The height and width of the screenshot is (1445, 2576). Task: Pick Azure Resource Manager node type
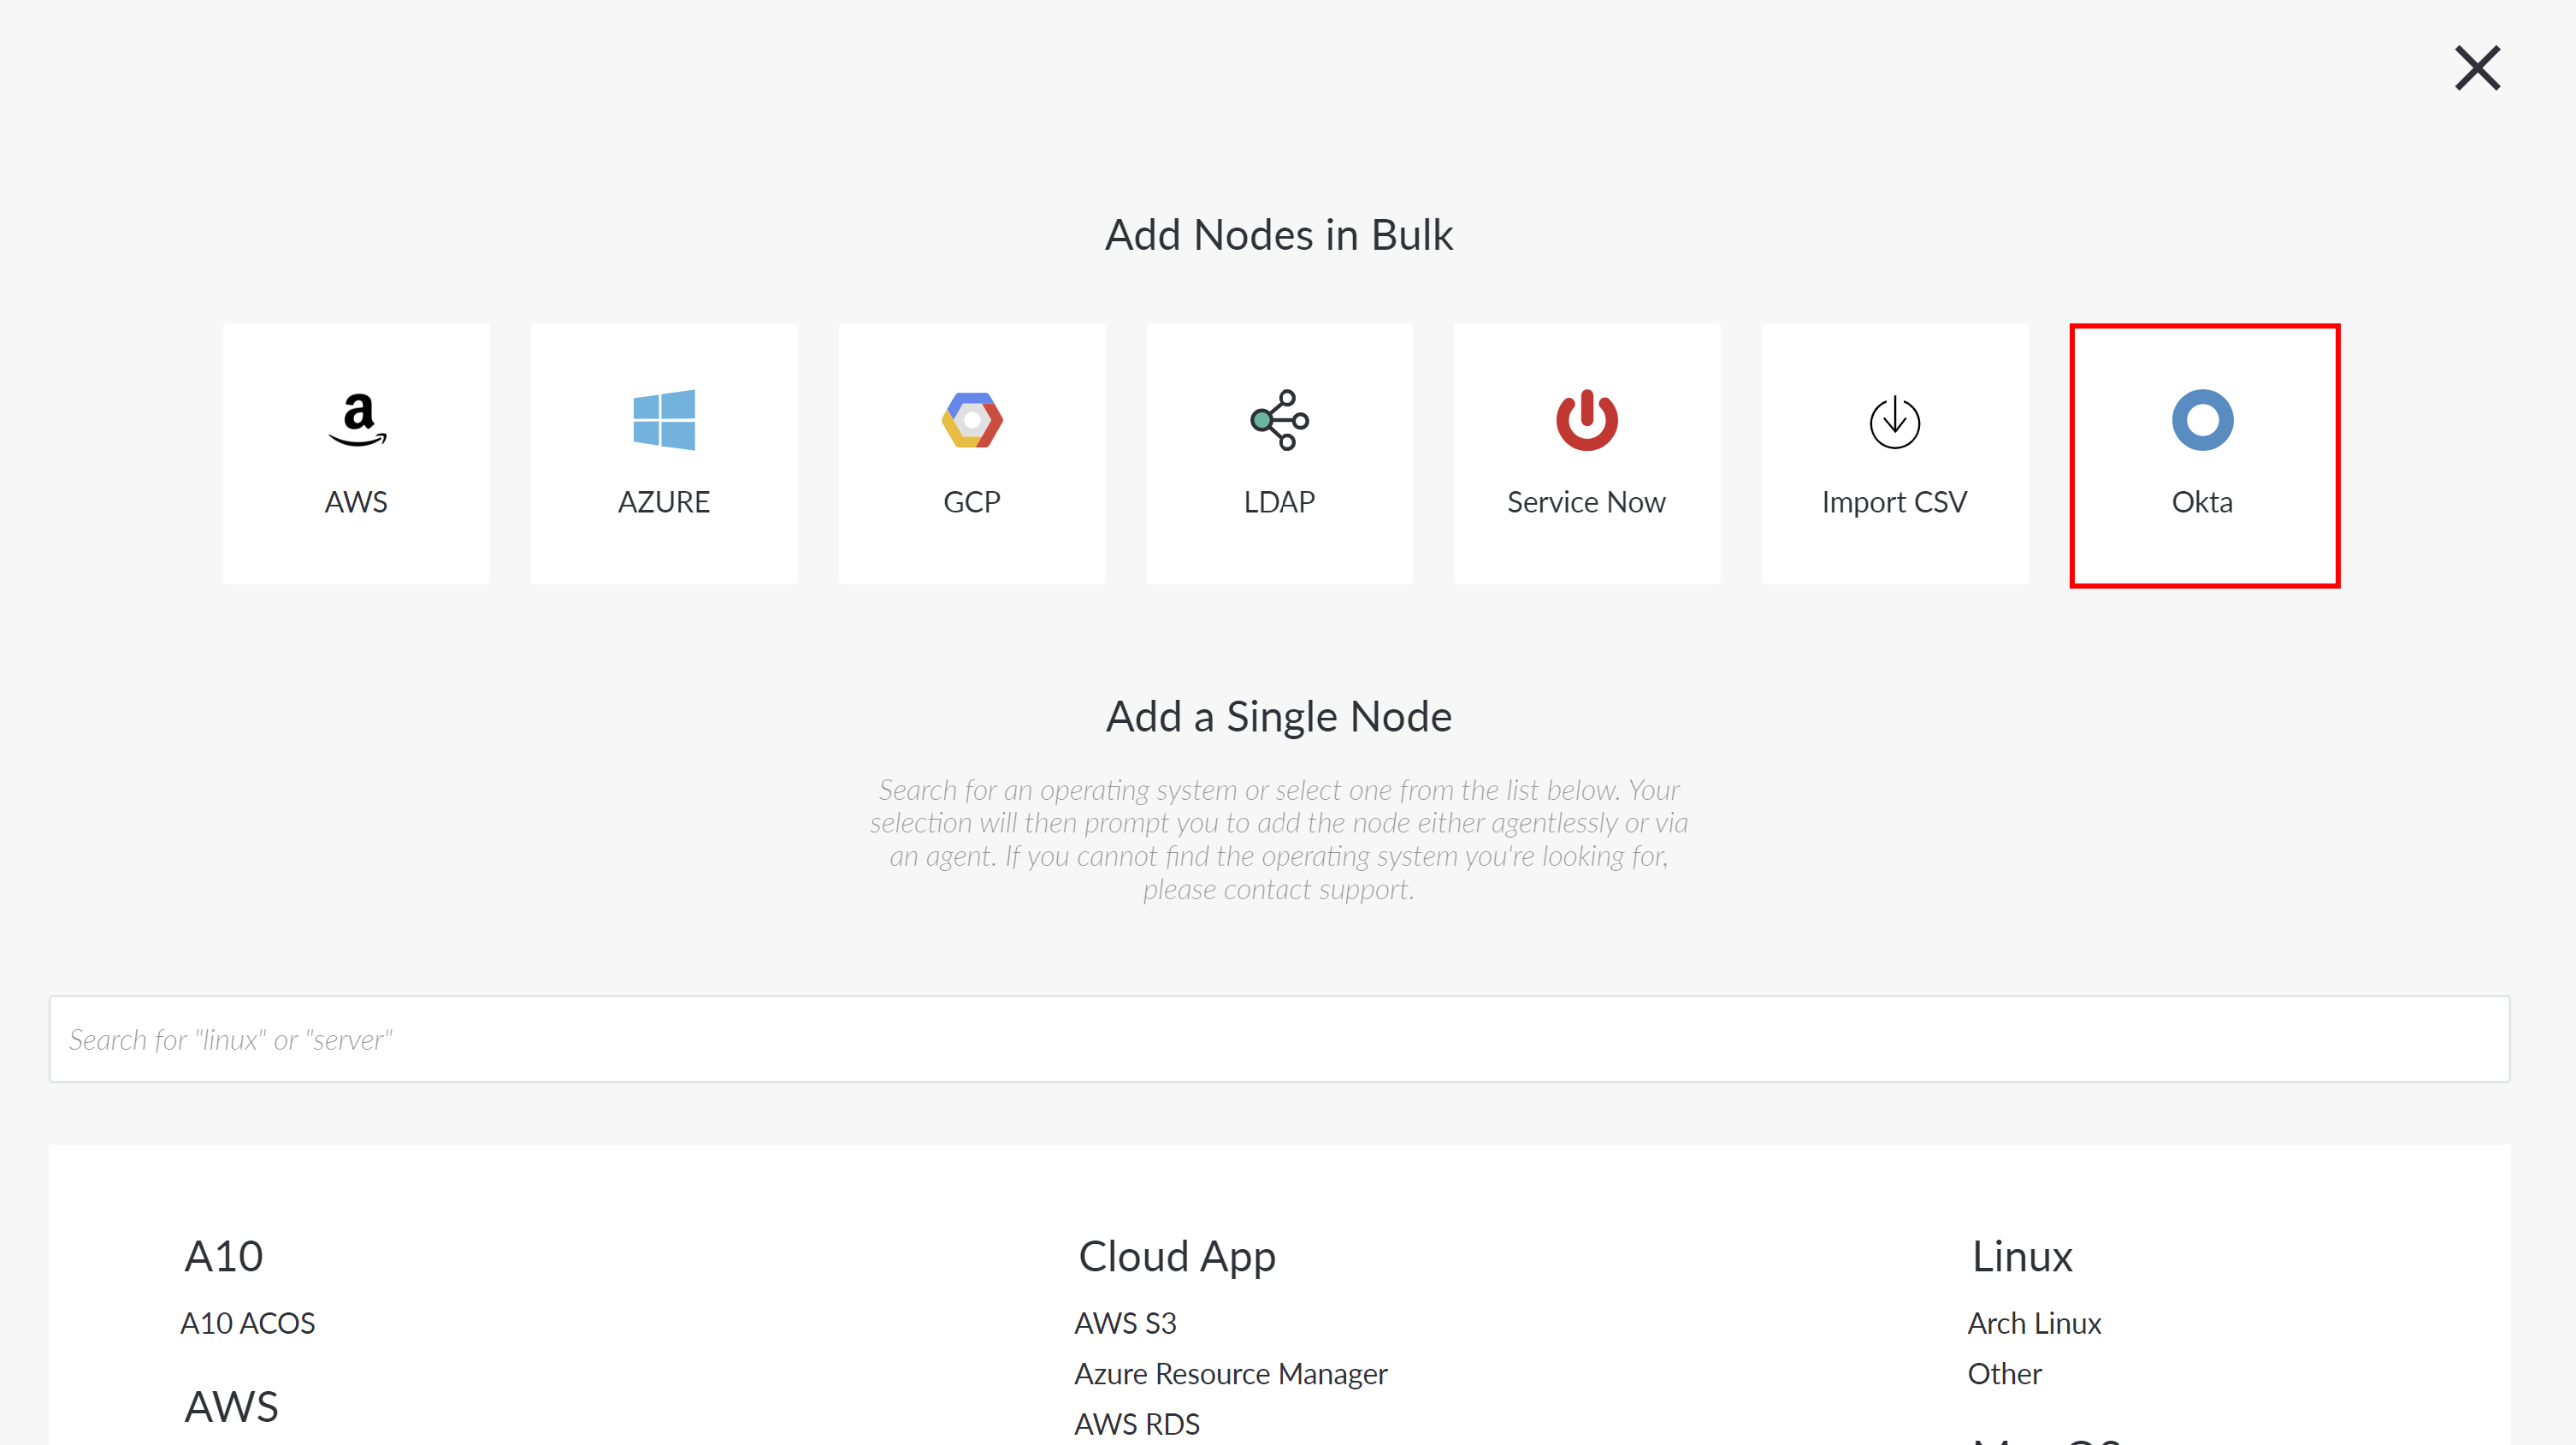[x=1231, y=1373]
